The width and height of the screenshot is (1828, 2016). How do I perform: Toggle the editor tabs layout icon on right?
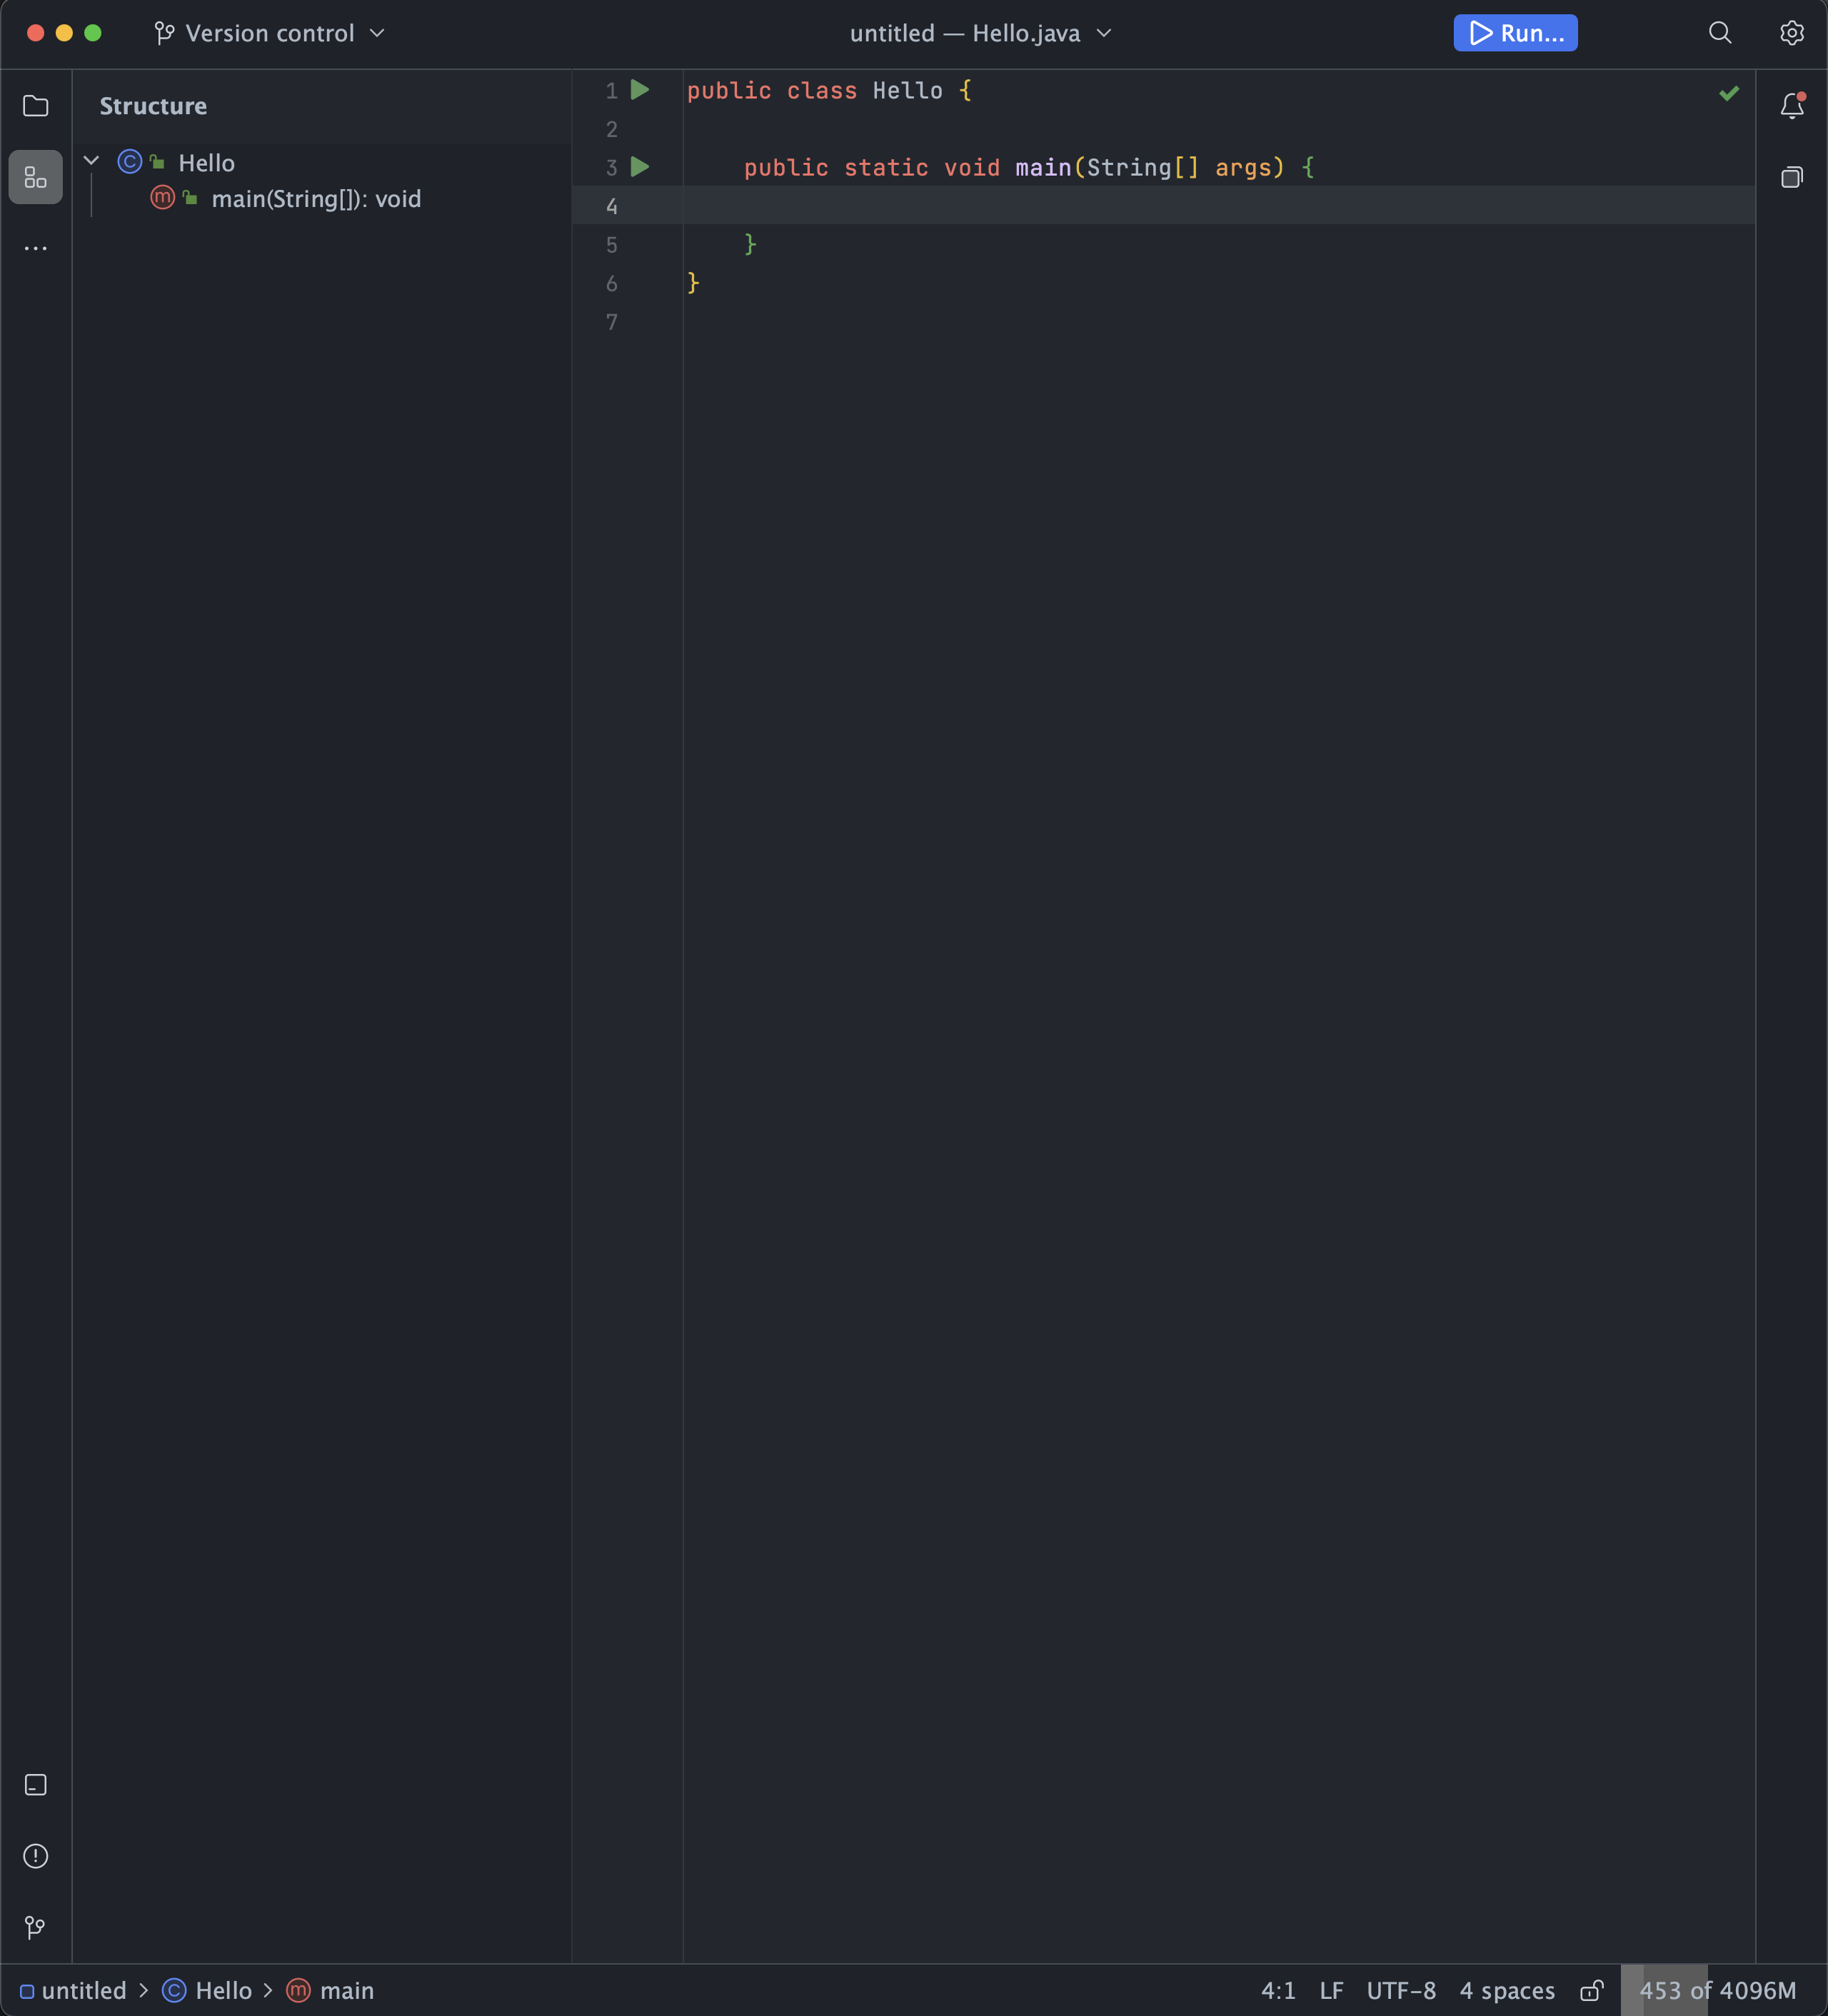pyautogui.click(x=1792, y=177)
